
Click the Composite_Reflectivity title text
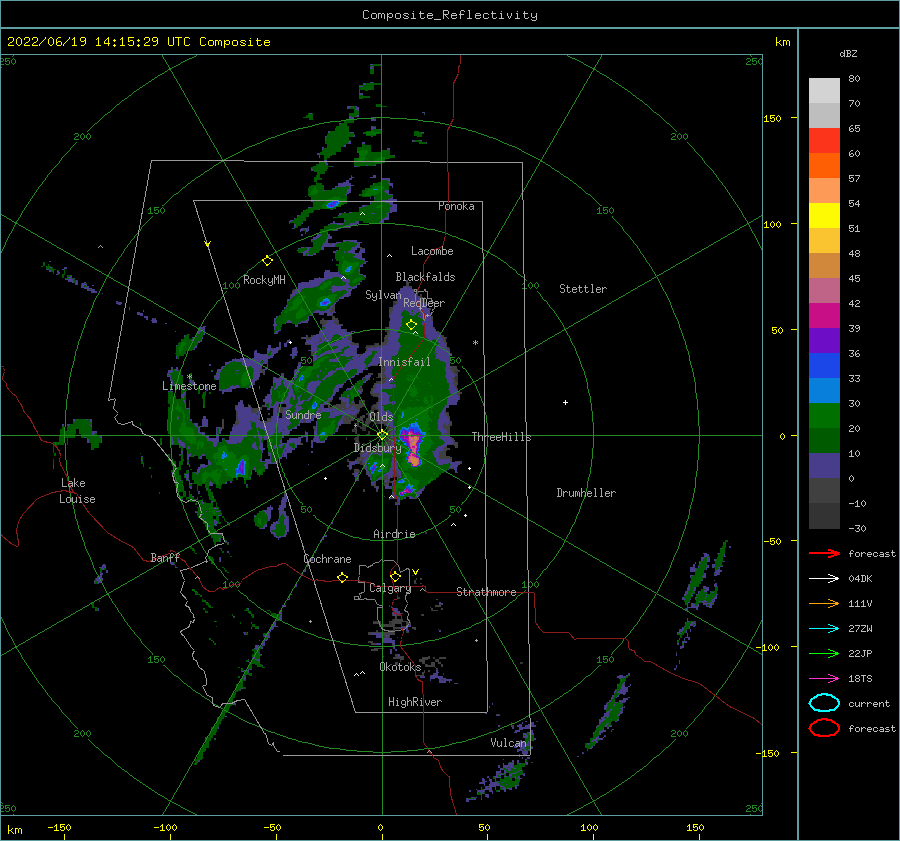coord(450,15)
